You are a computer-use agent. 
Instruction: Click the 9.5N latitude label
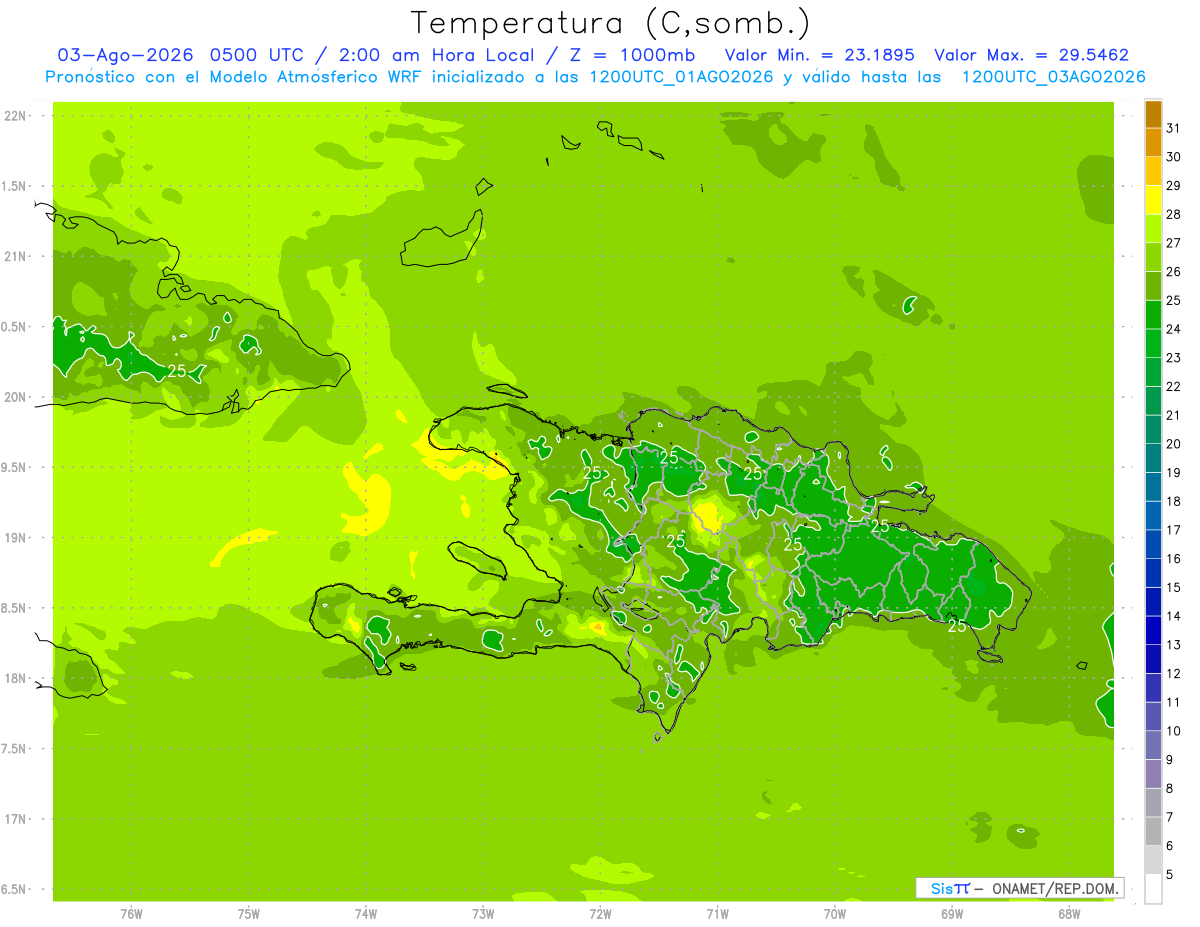[14, 468]
